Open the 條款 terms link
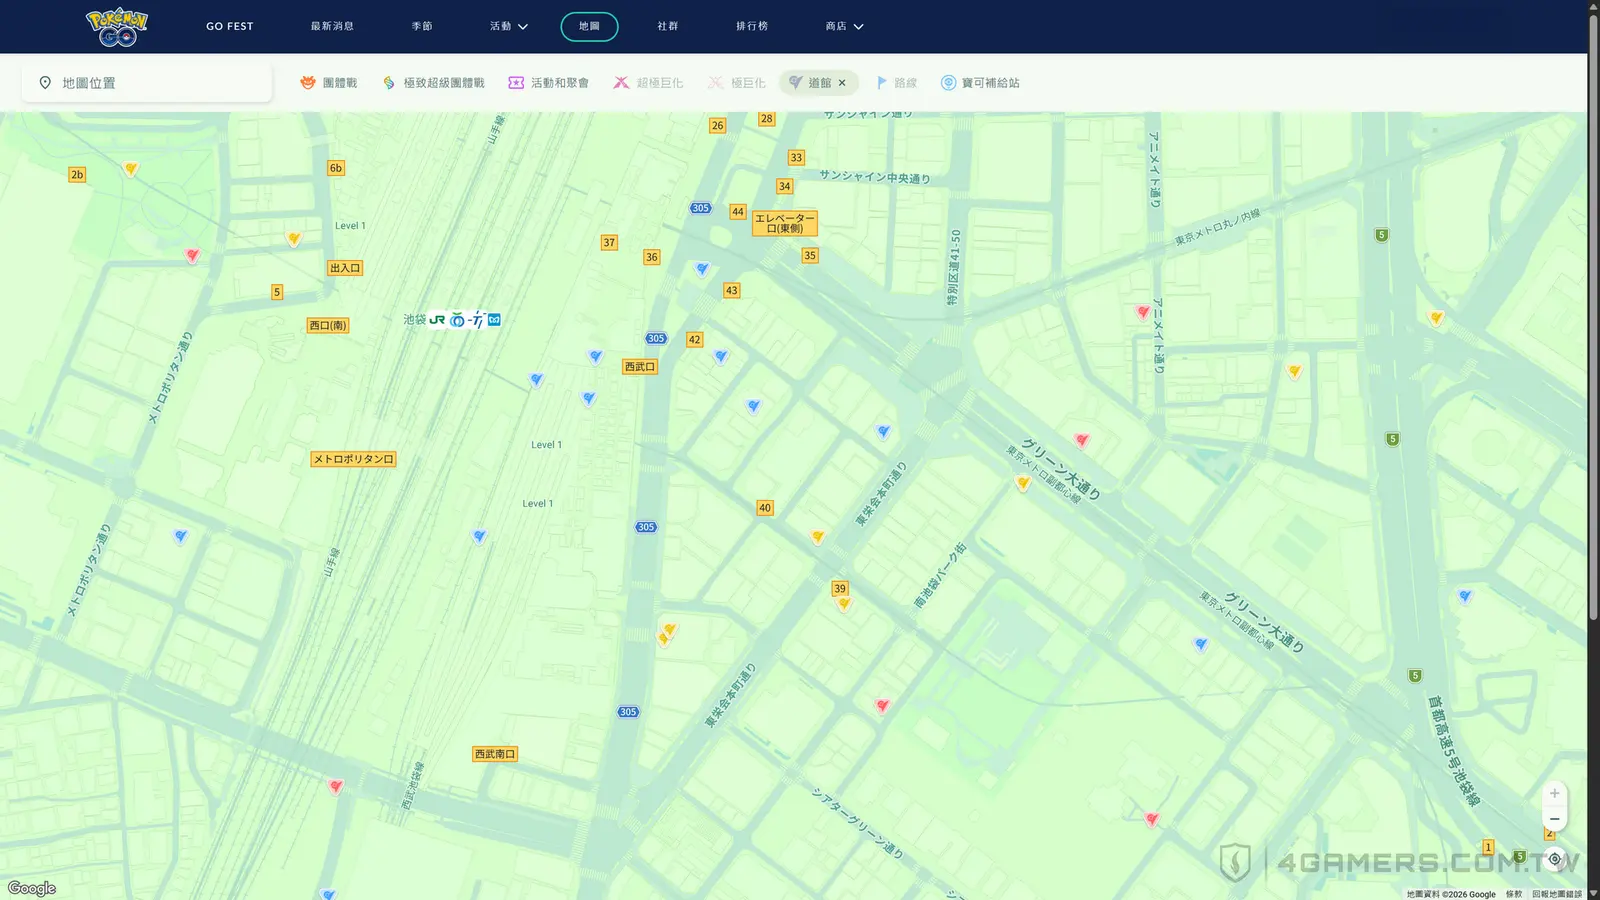Screen dimensions: 1600x900 pyautogui.click(x=1514, y=894)
